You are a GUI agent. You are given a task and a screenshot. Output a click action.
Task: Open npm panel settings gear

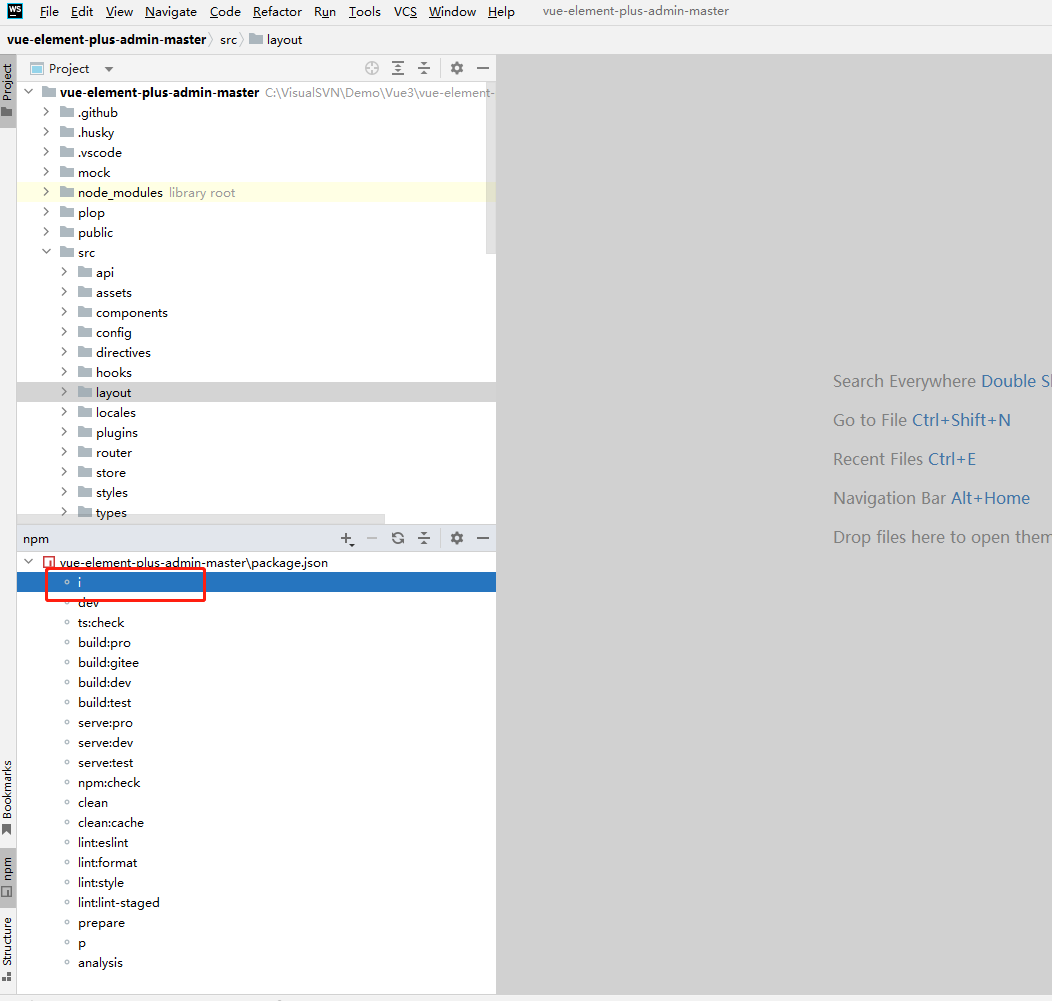[457, 538]
